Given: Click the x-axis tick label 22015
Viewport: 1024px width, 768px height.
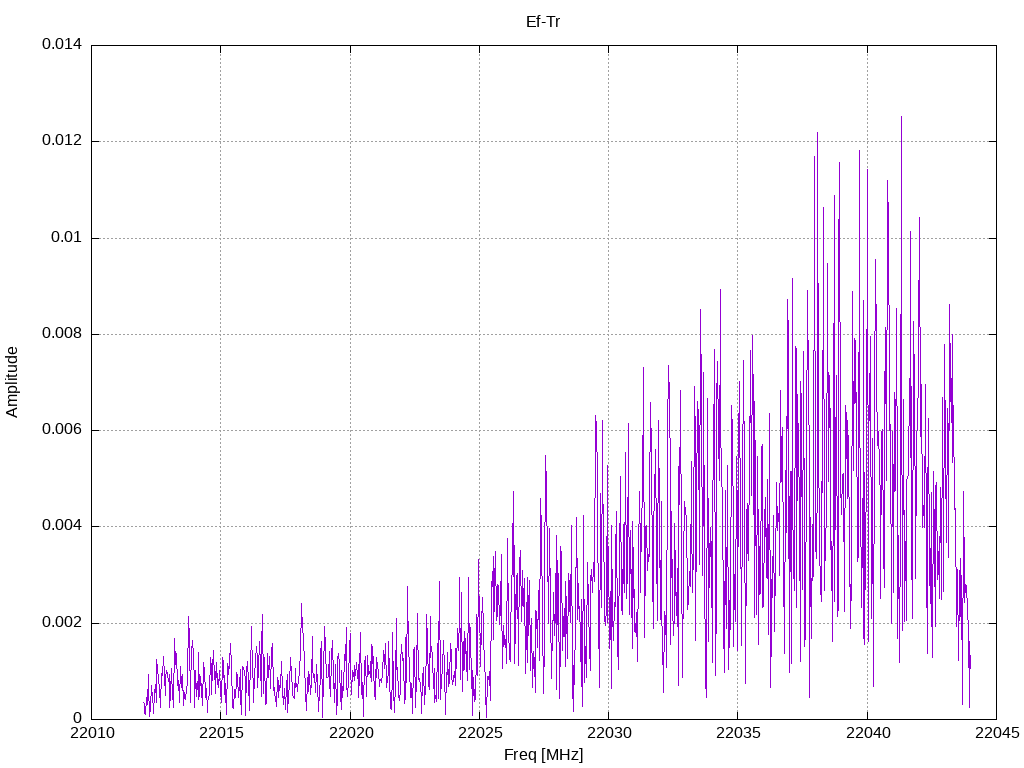Looking at the screenshot, I should (x=221, y=733).
